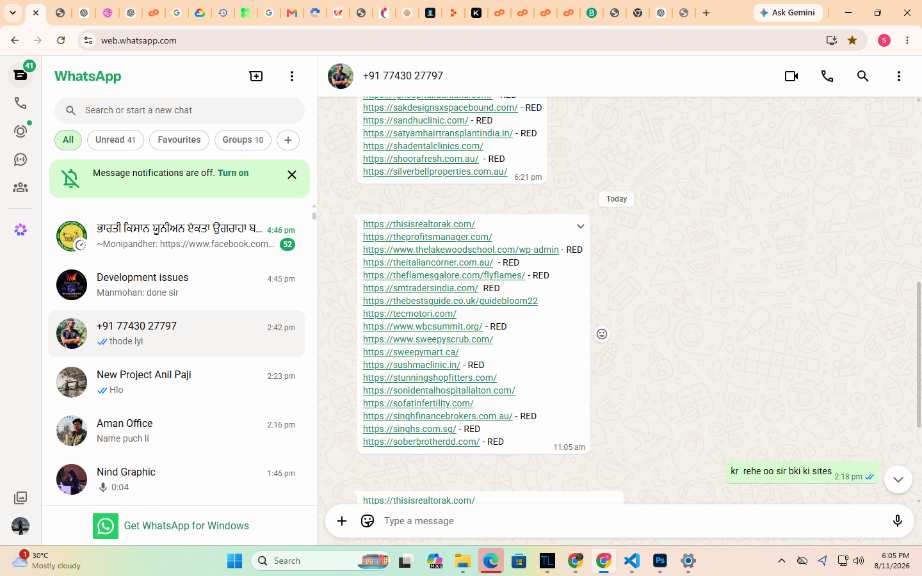Open the chat list three-dot menu
Image resolution: width=922 pixels, height=576 pixels.
coord(292,76)
